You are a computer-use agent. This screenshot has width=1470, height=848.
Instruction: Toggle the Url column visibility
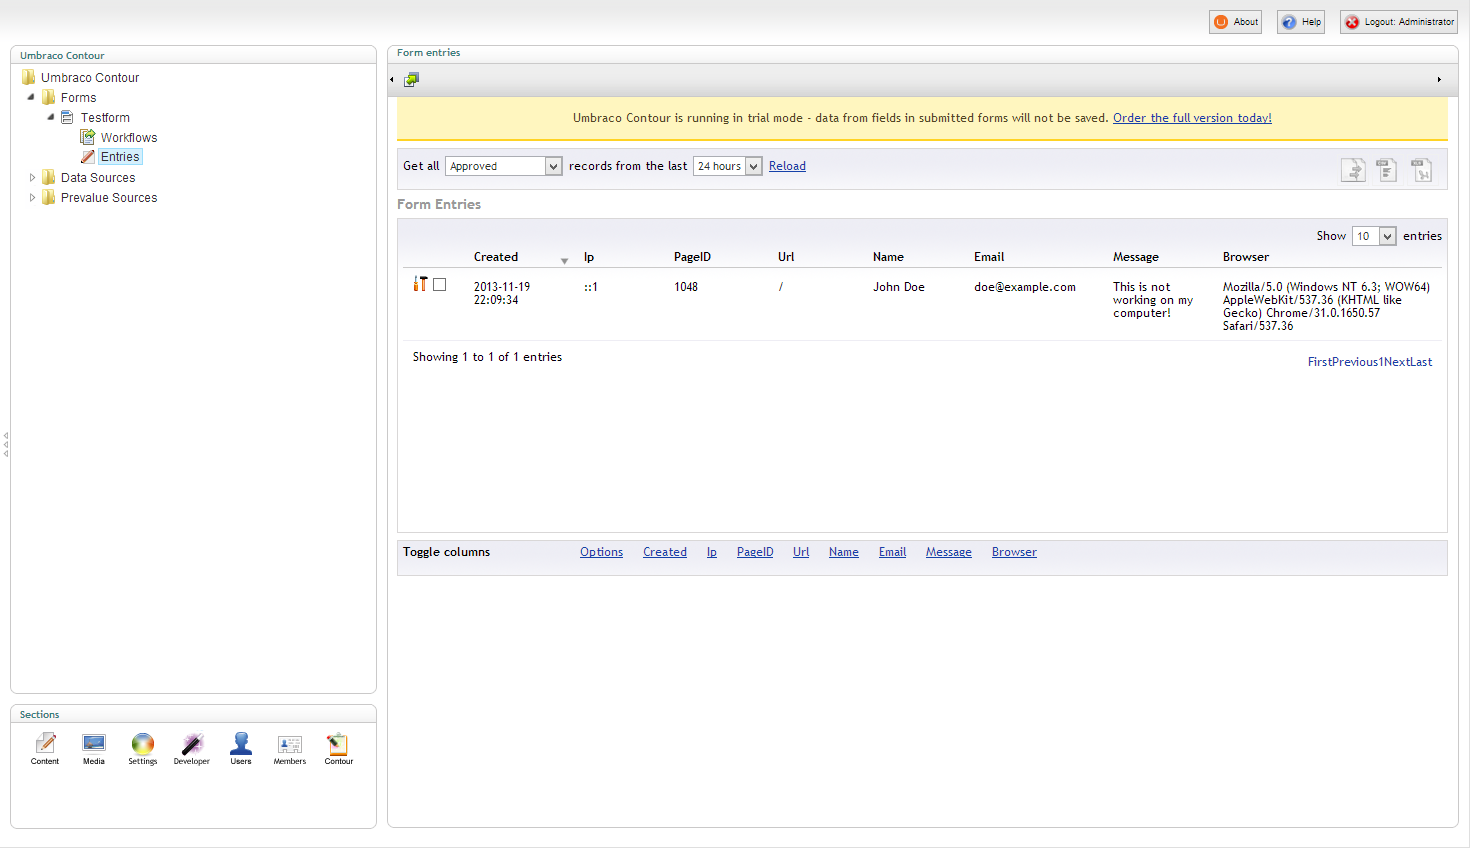801,552
